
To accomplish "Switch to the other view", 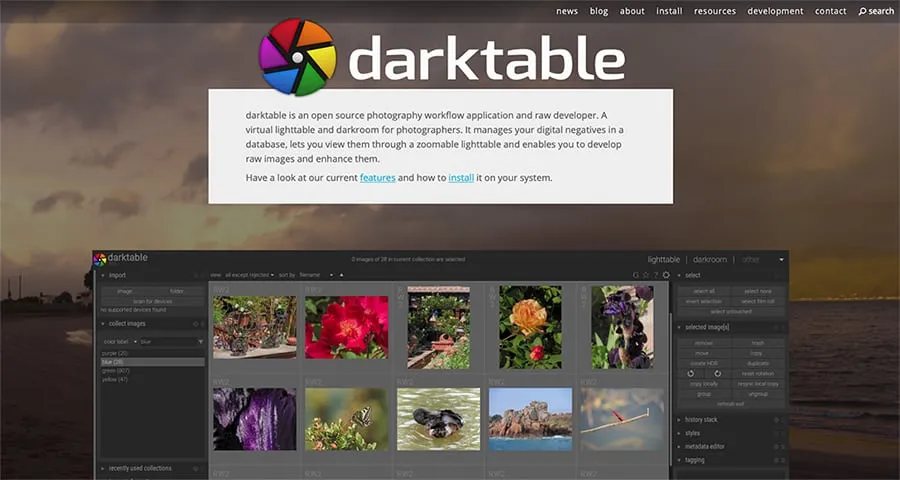I will 750,260.
